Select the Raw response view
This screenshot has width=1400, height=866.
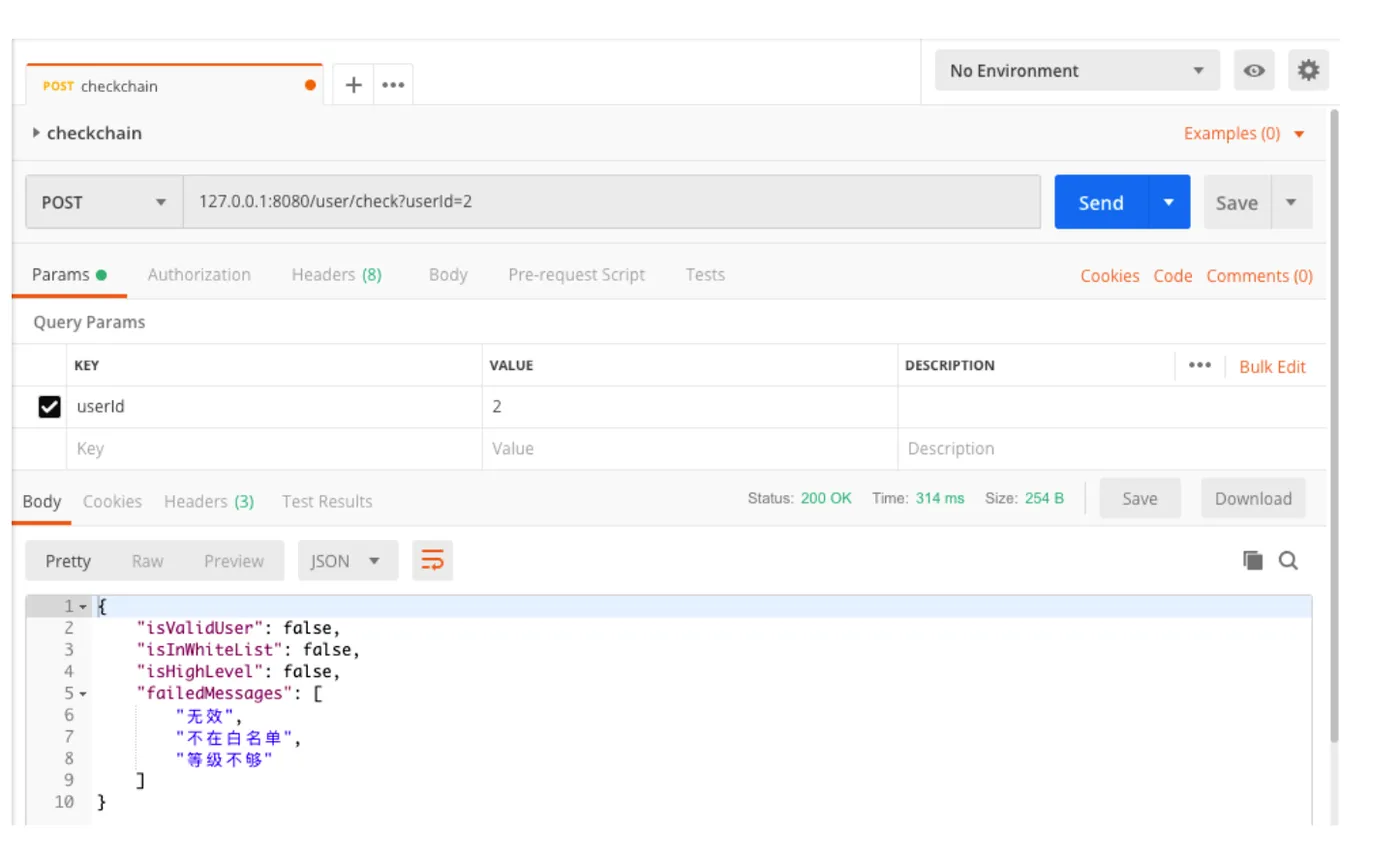click(x=147, y=561)
